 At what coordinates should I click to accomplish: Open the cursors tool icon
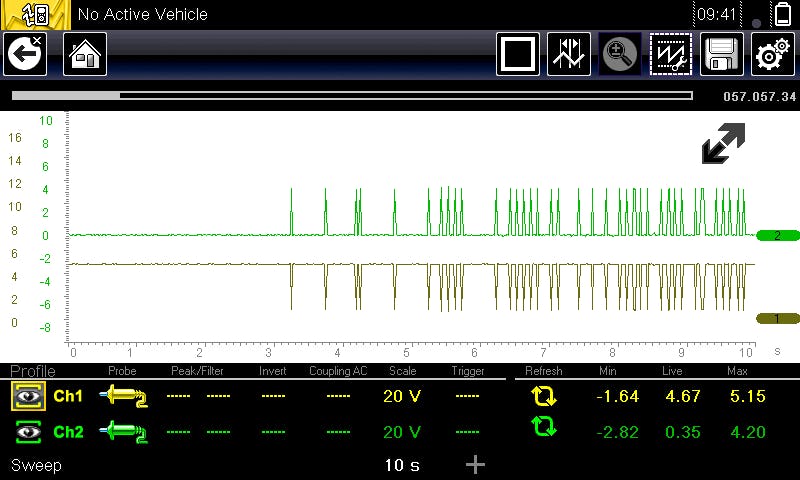coord(569,54)
